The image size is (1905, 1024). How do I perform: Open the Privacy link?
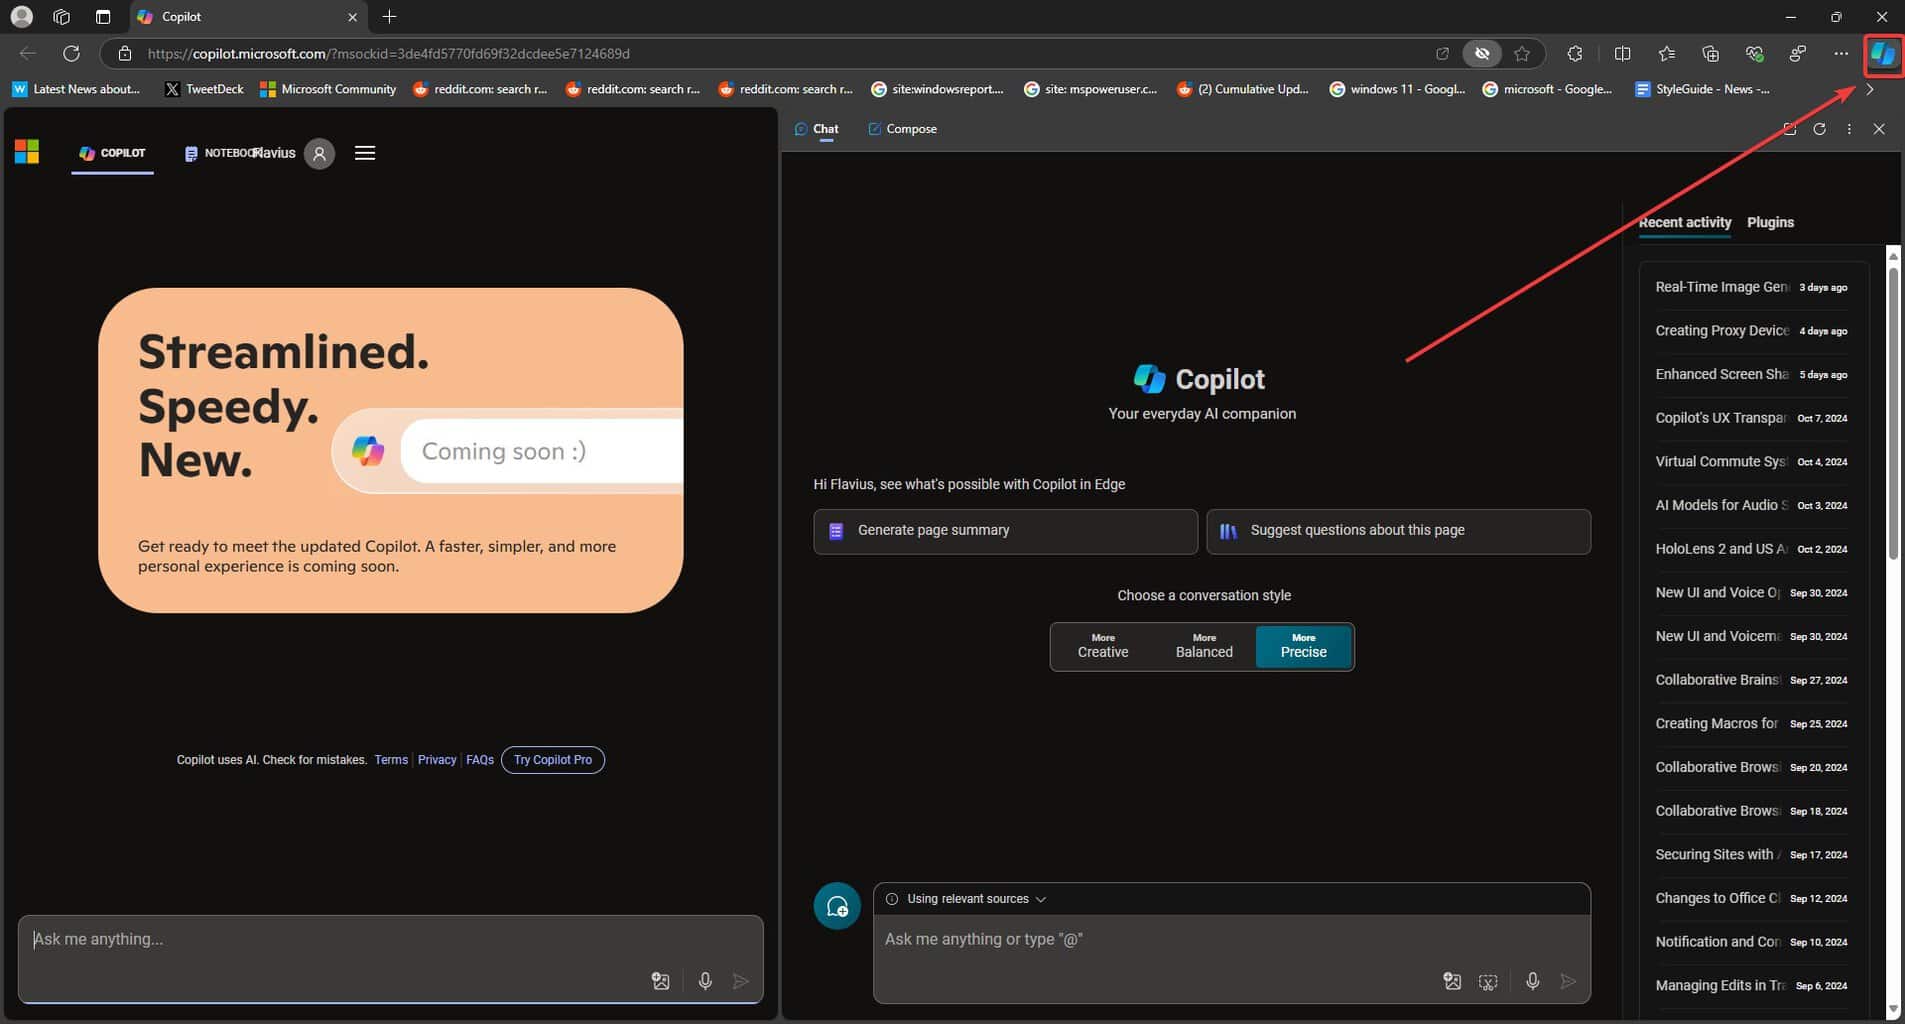(437, 760)
